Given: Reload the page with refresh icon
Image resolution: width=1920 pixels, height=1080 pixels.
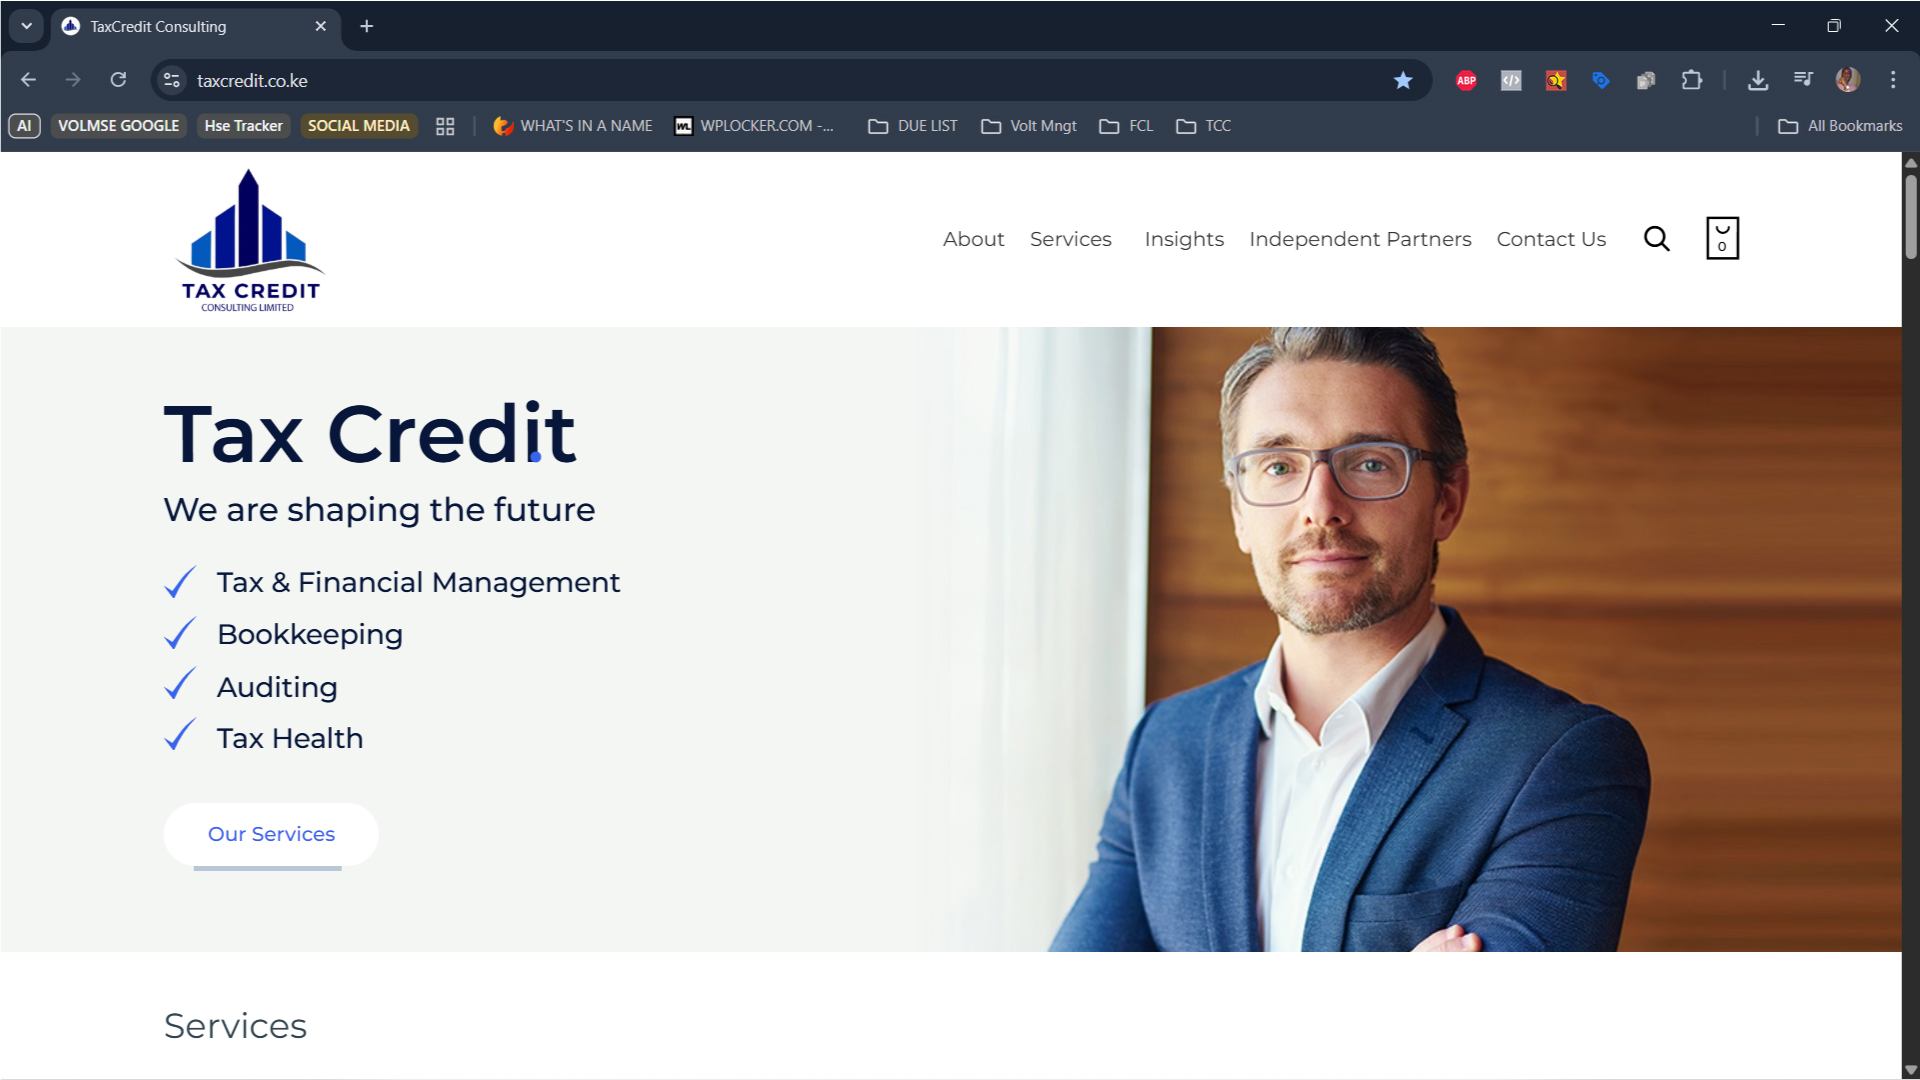Looking at the screenshot, I should [x=118, y=80].
